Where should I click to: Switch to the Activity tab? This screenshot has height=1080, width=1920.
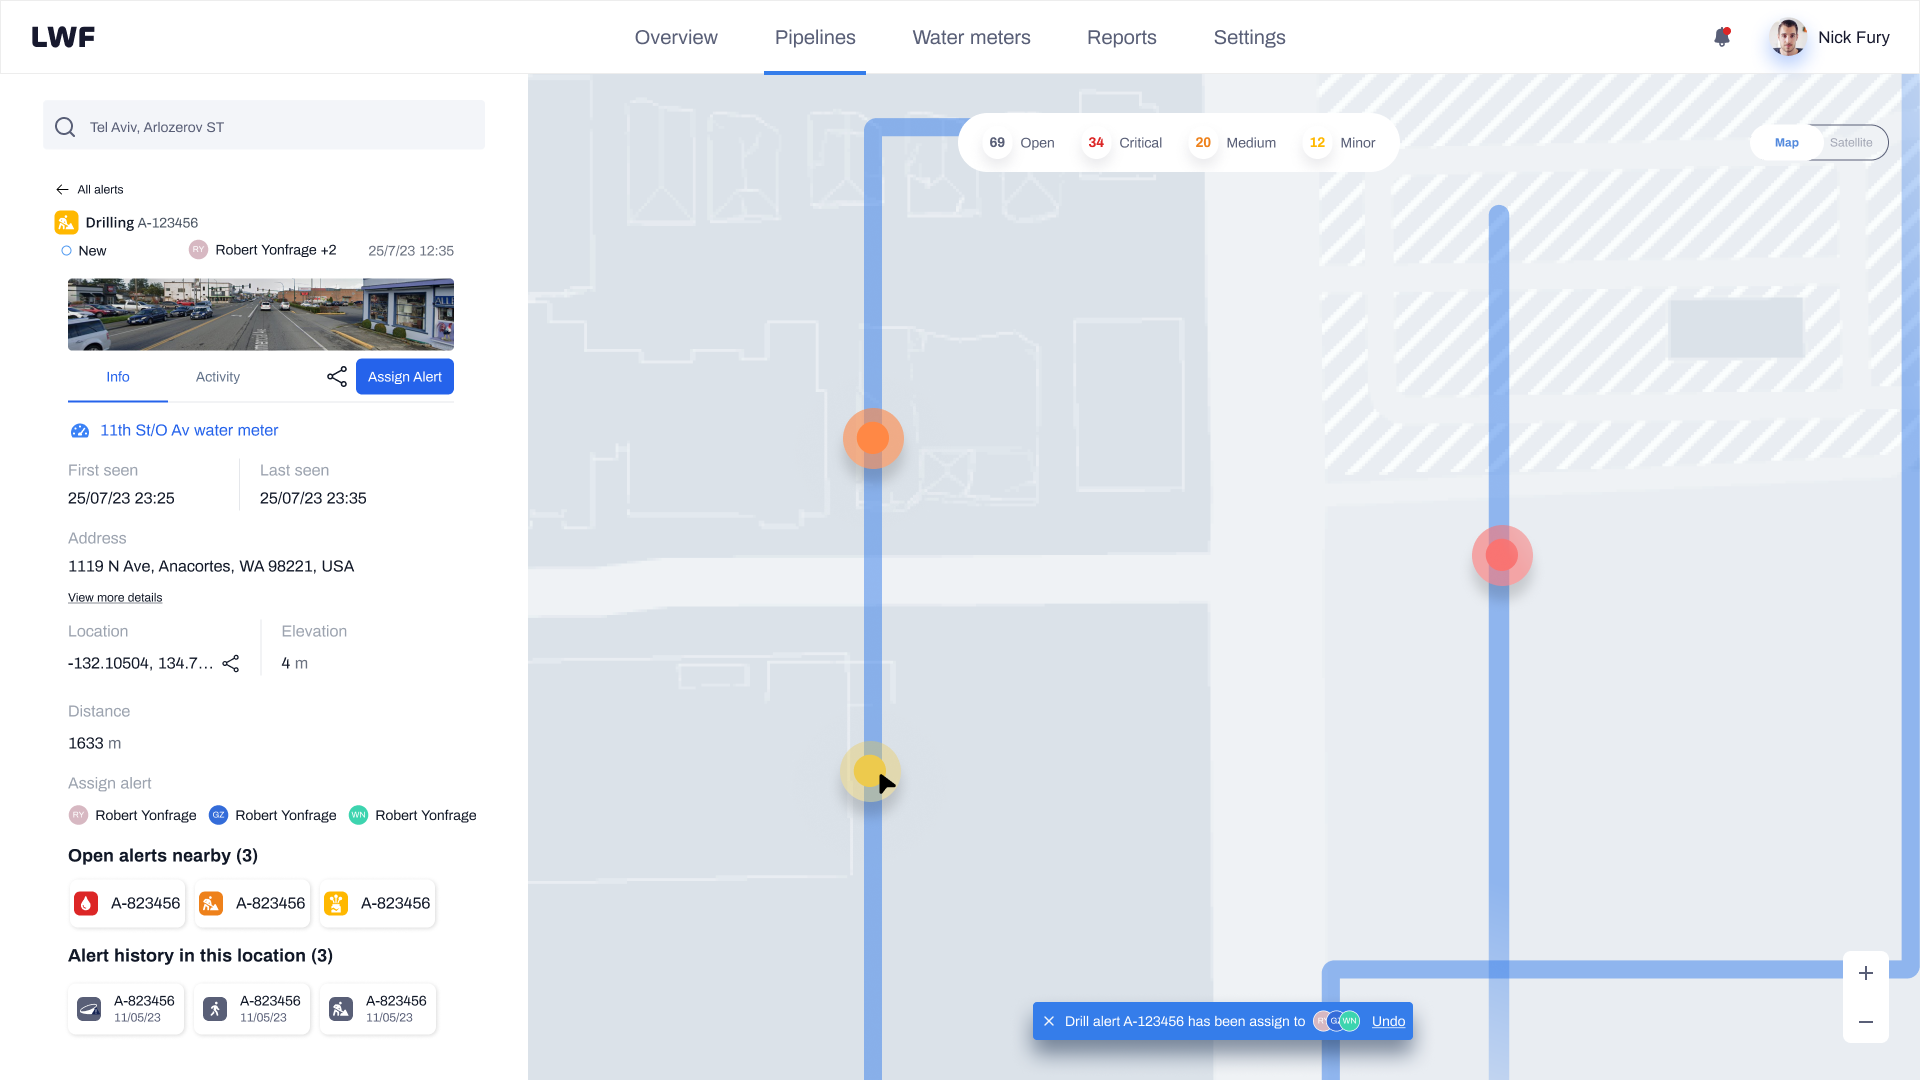[218, 377]
